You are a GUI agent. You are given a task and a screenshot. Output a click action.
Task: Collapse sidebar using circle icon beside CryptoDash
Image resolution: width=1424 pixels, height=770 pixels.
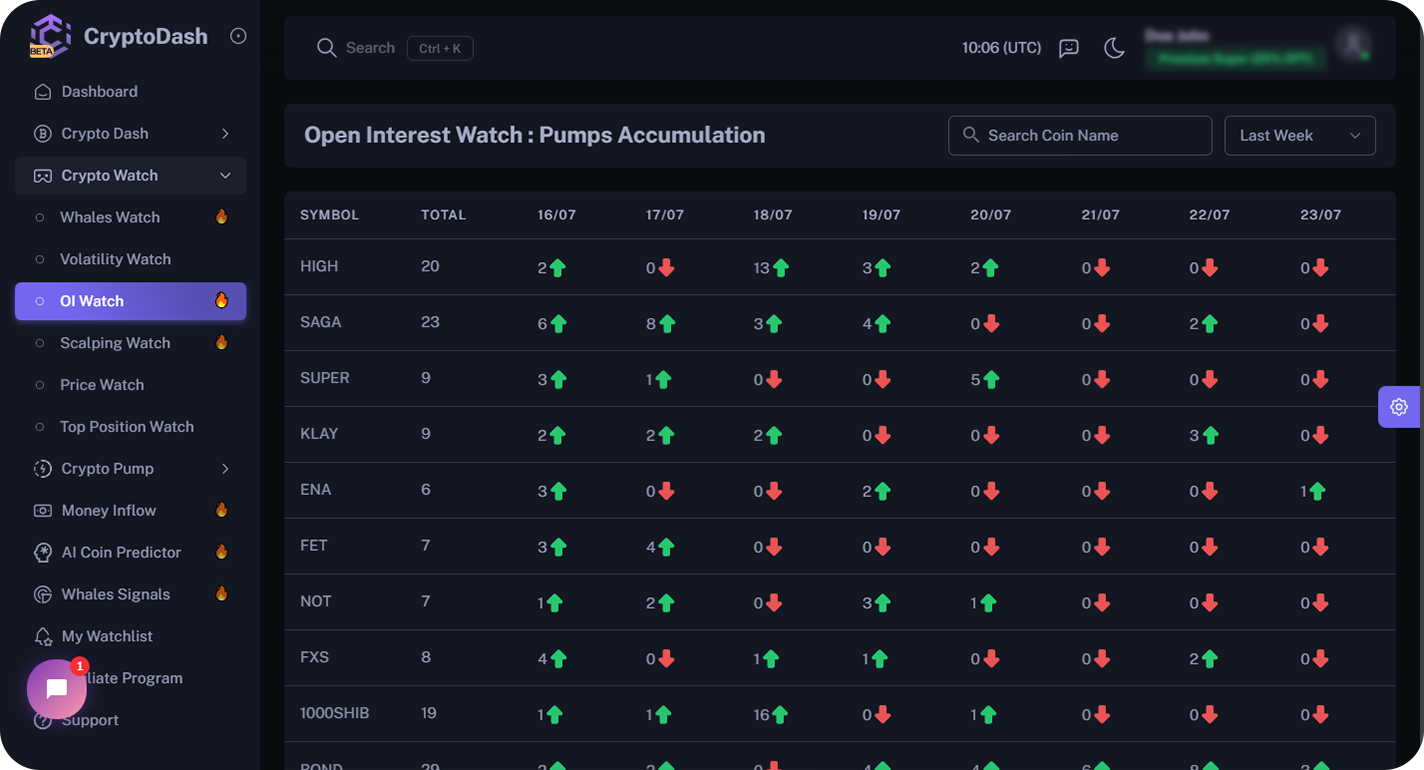click(x=238, y=36)
